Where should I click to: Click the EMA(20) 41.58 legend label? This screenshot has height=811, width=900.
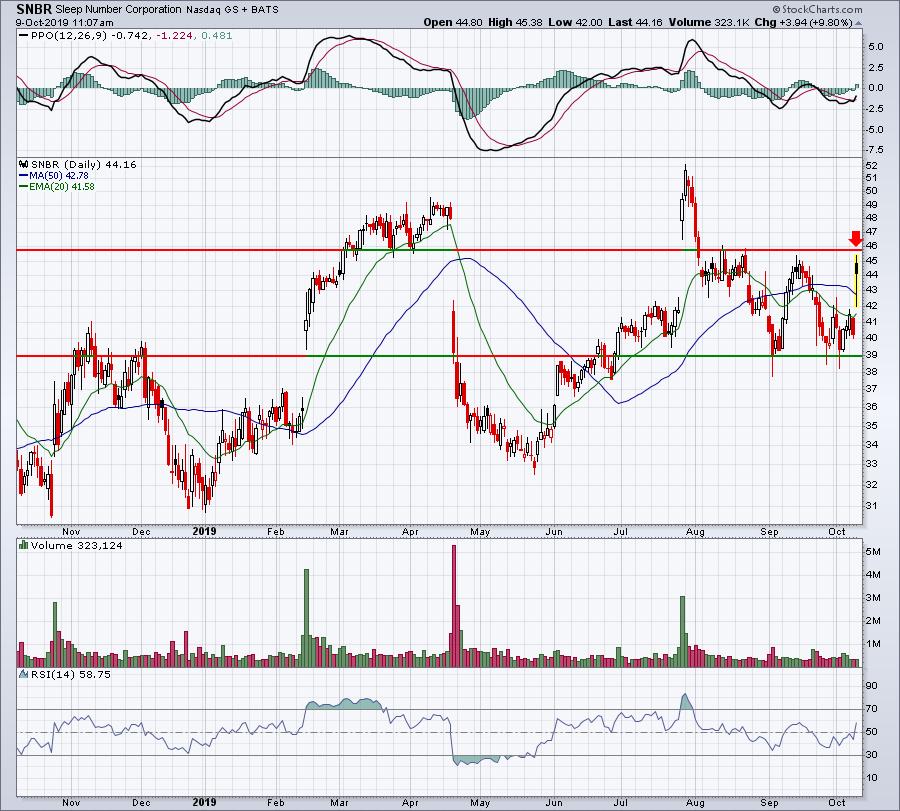pyautogui.click(x=62, y=187)
